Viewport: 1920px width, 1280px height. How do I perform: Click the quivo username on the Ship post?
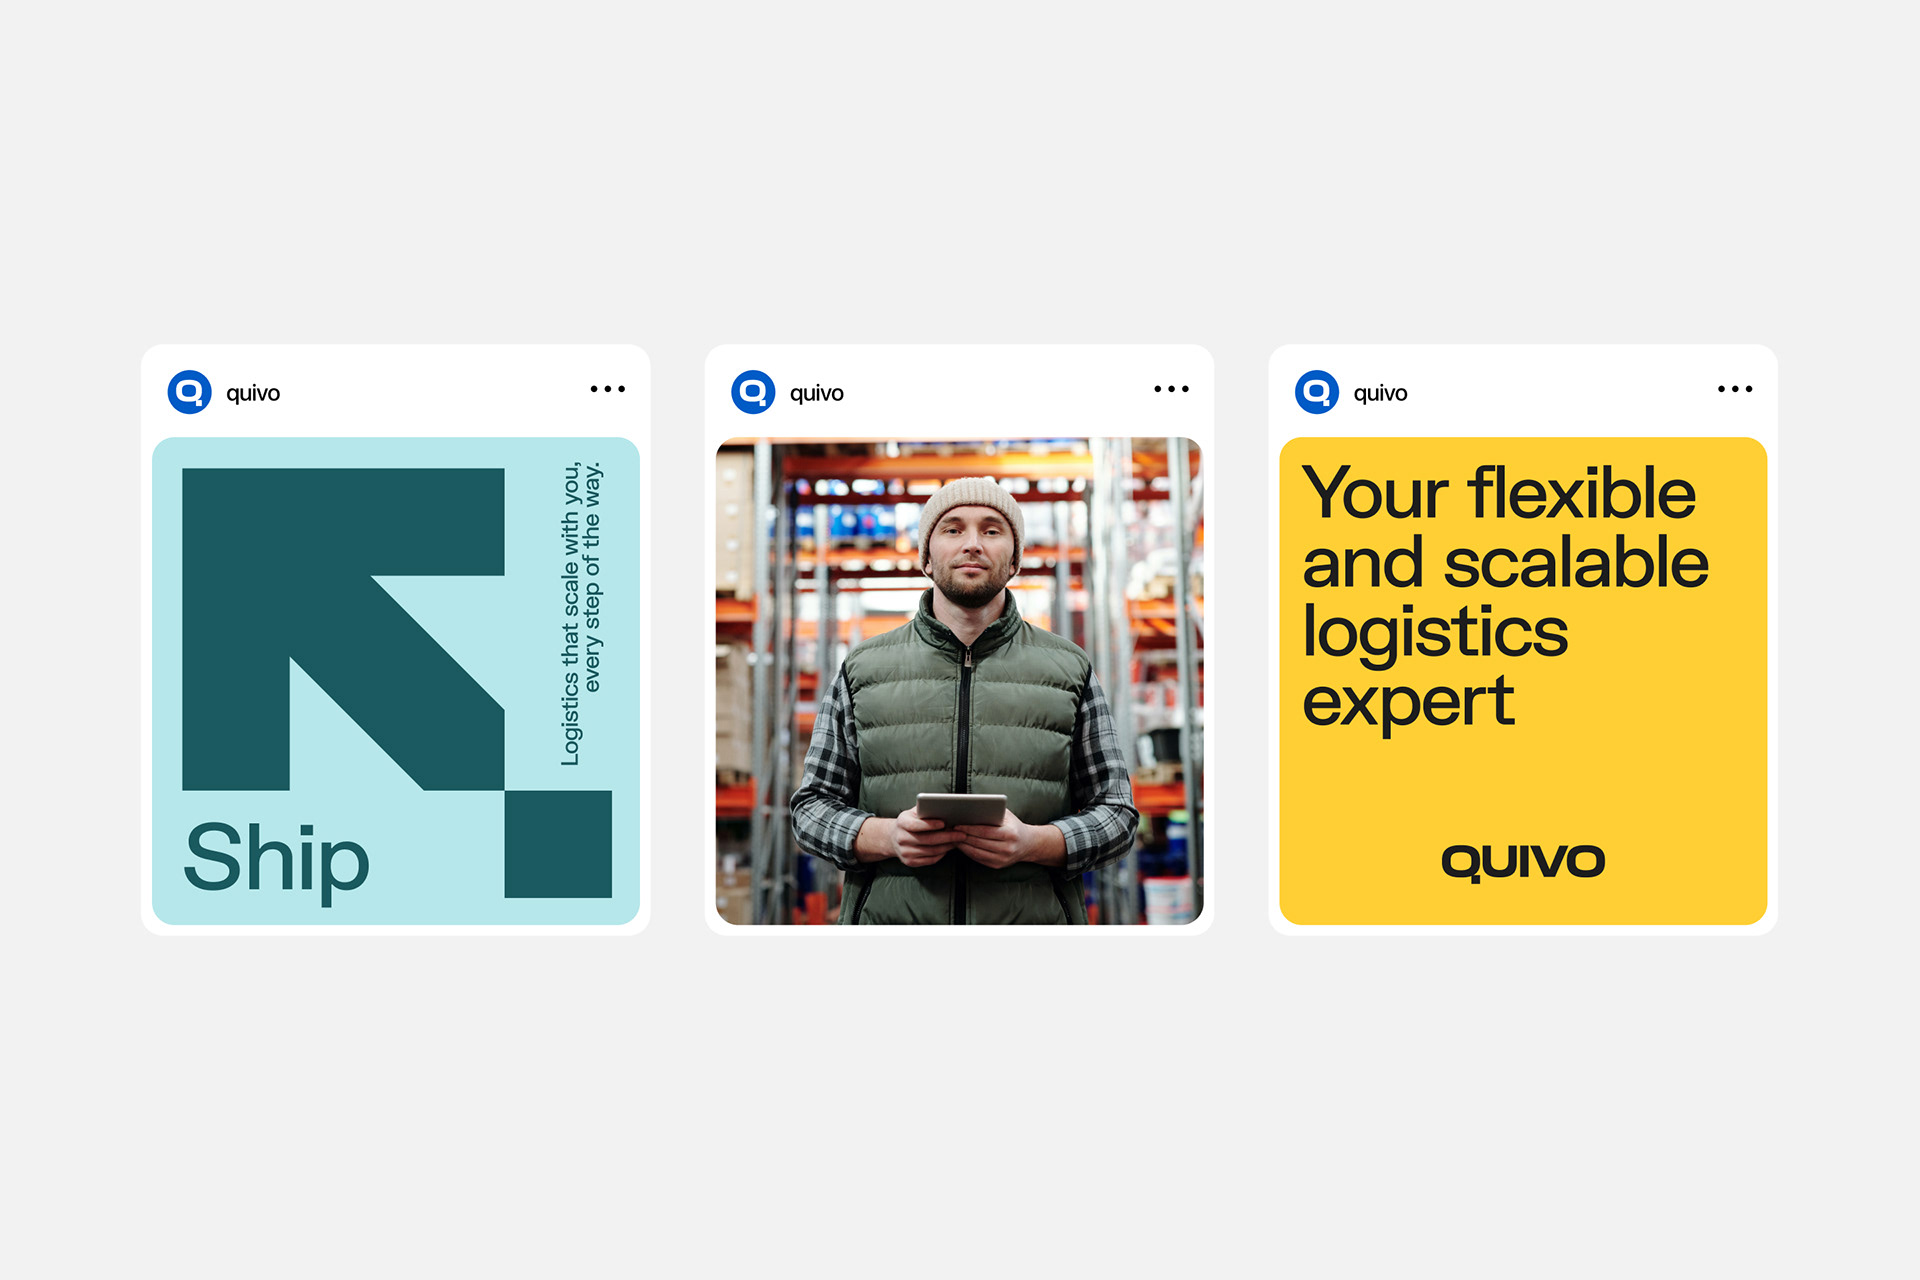253,393
